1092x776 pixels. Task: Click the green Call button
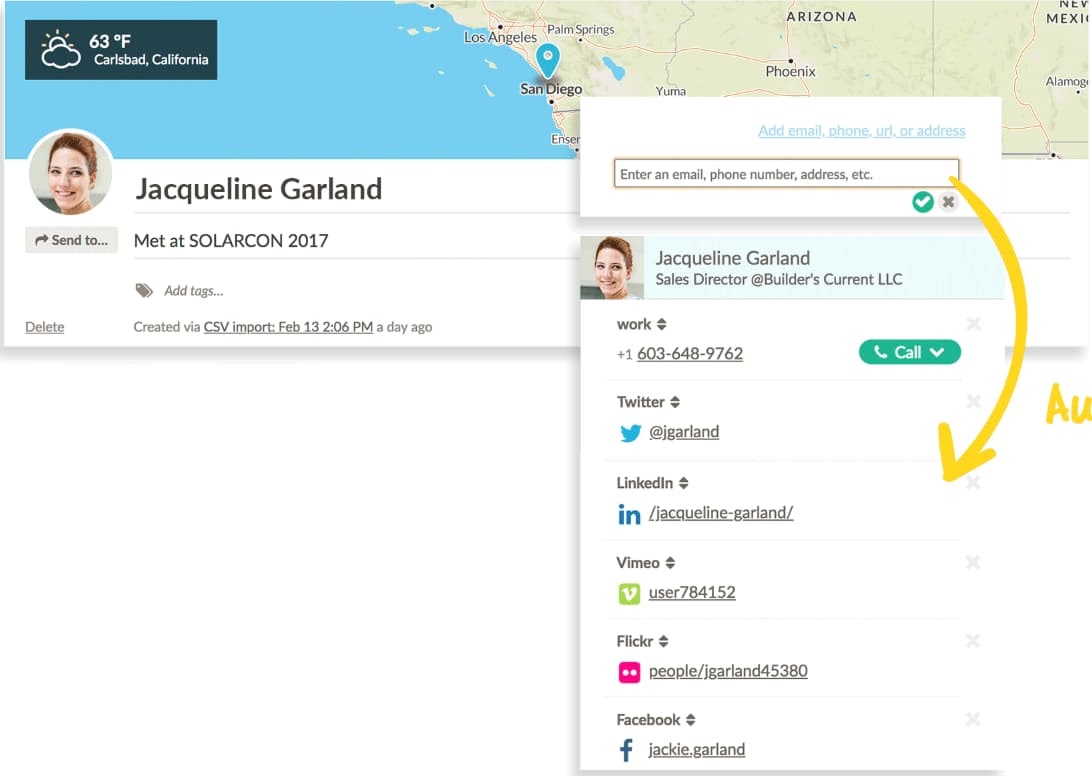910,352
